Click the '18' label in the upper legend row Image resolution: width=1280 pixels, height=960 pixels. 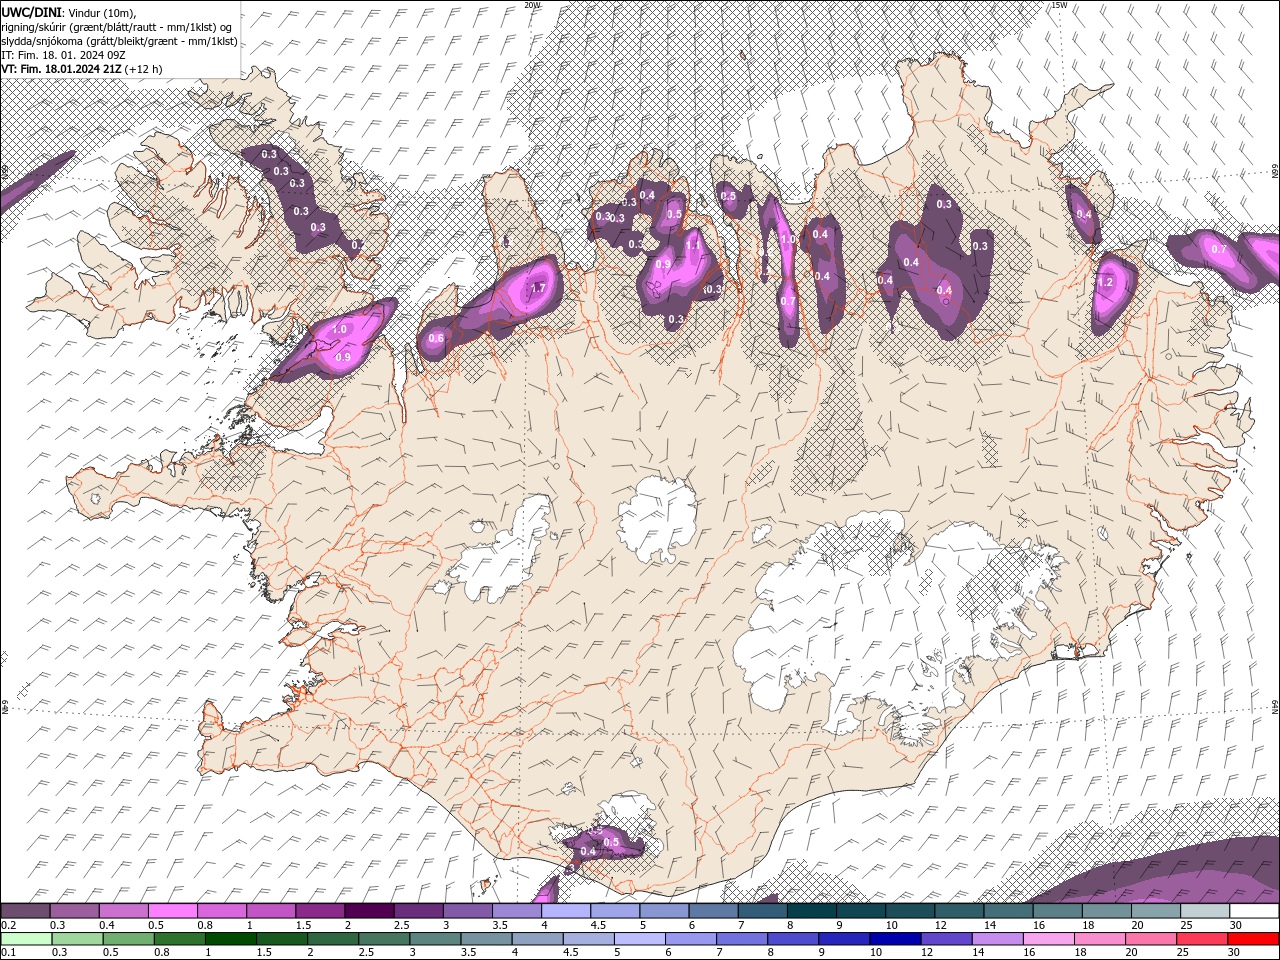tap(1088, 925)
